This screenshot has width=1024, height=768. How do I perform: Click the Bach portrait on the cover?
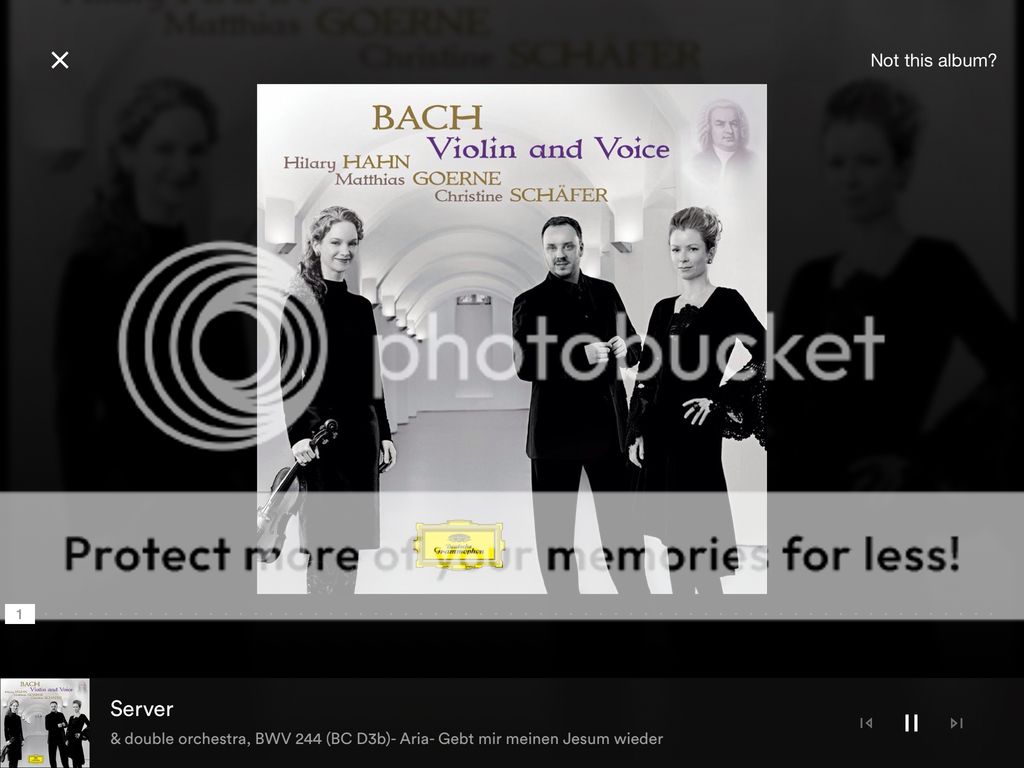point(722,134)
